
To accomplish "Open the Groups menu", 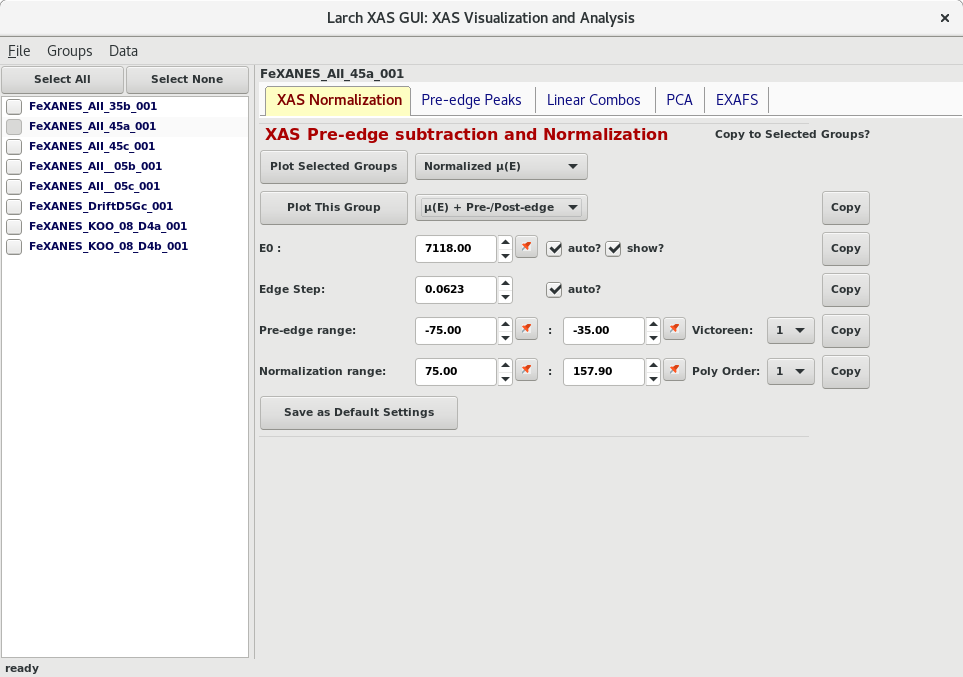I will pos(69,51).
